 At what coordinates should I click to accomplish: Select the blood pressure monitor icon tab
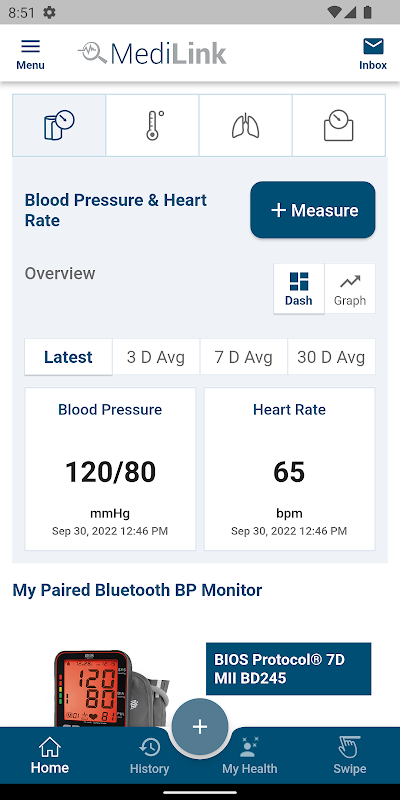59,126
